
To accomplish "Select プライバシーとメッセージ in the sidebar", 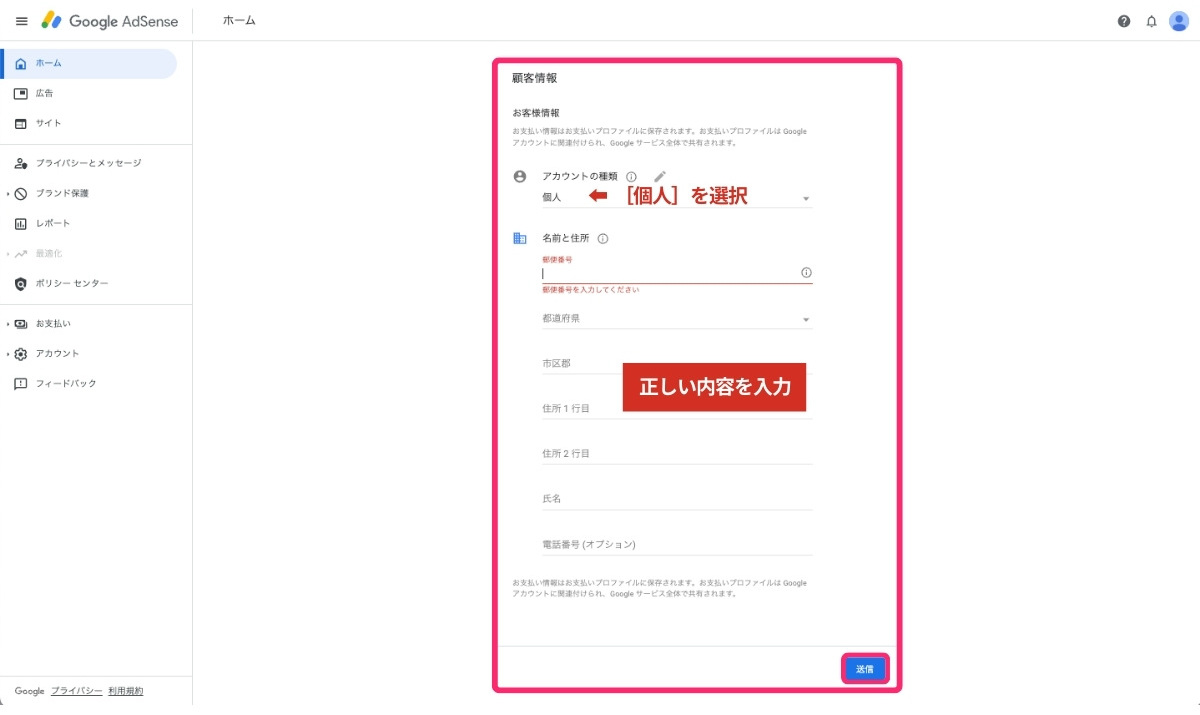I will (78, 163).
